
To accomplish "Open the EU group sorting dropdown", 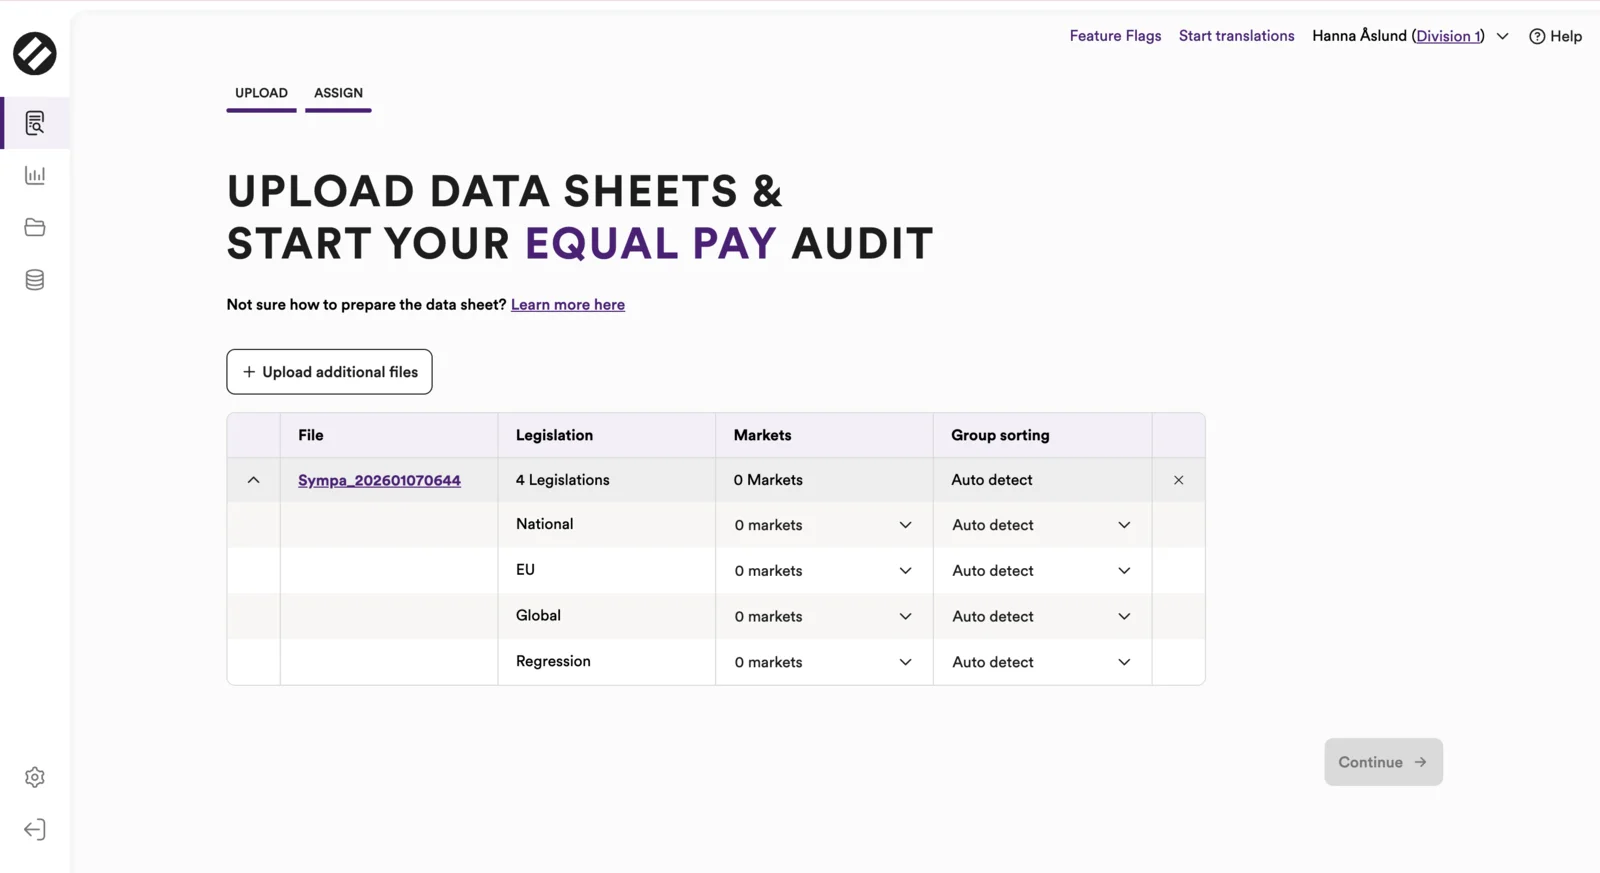I will tap(1042, 571).
